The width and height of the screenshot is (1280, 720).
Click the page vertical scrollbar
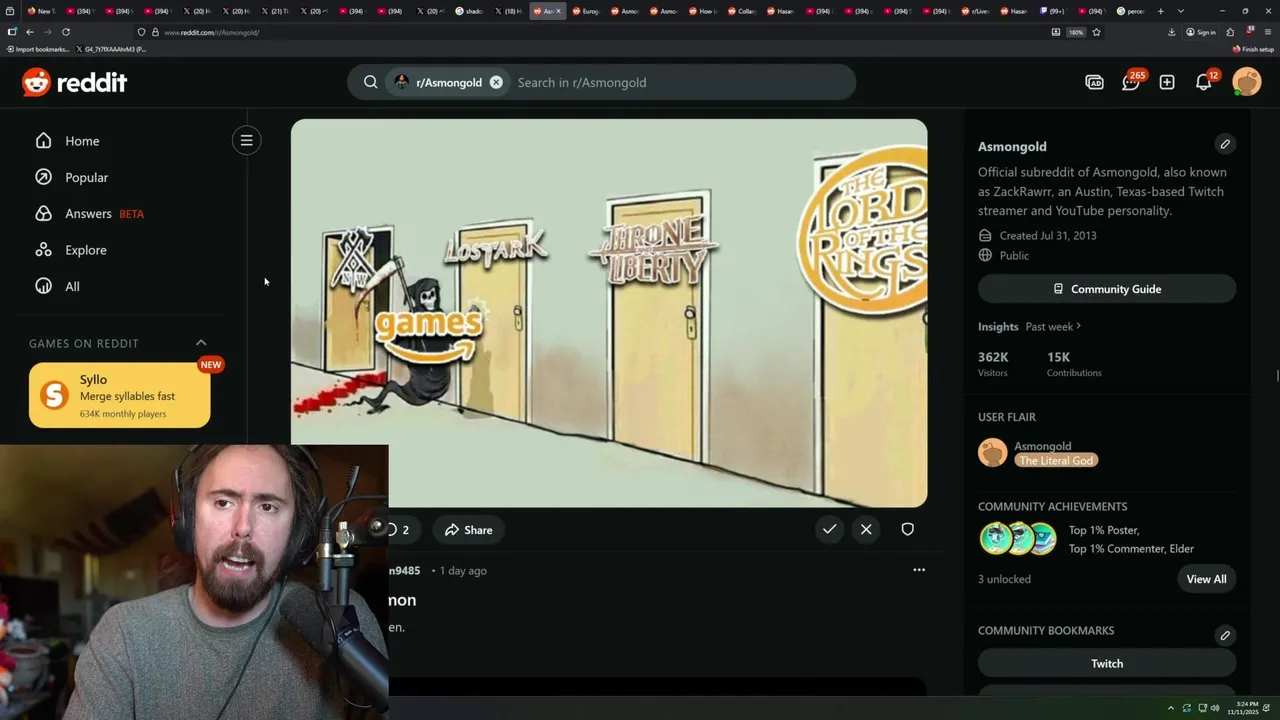[x=1277, y=376]
